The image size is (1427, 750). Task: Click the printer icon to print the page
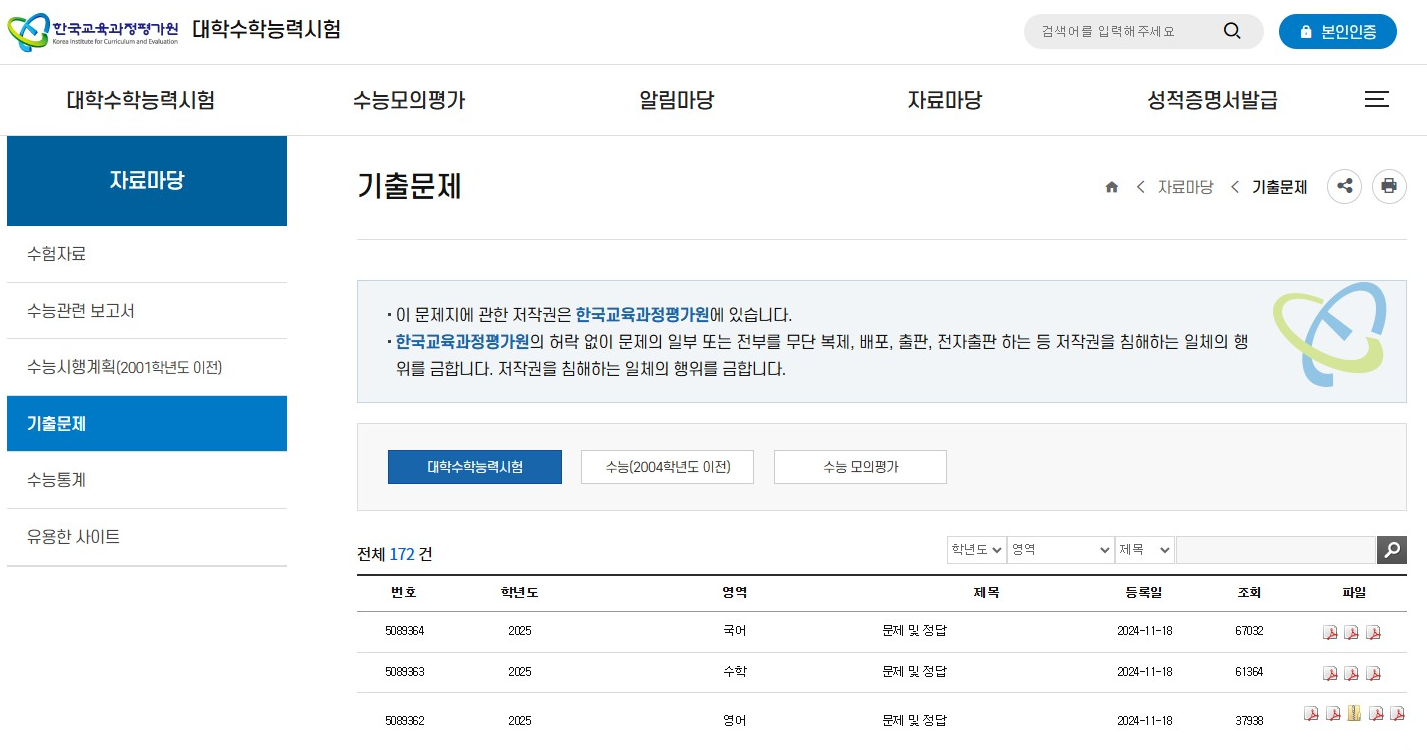tap(1389, 186)
